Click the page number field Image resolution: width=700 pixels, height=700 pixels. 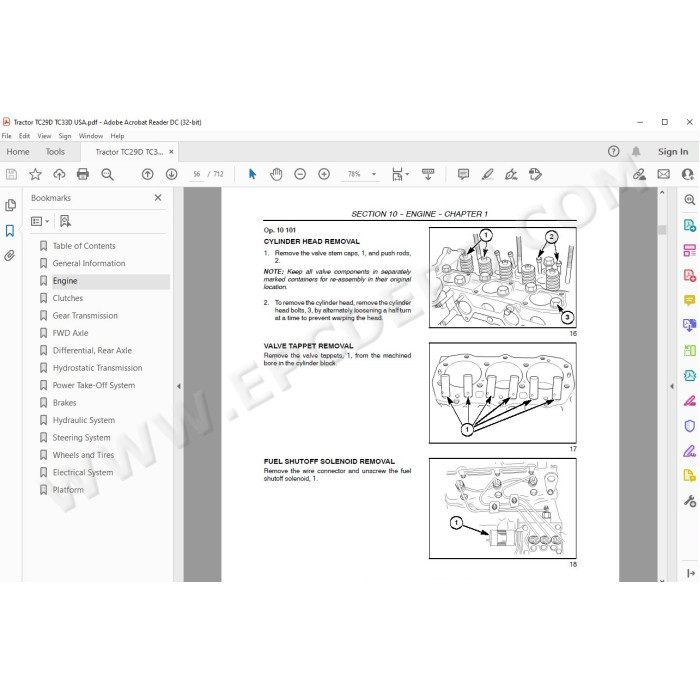197,174
